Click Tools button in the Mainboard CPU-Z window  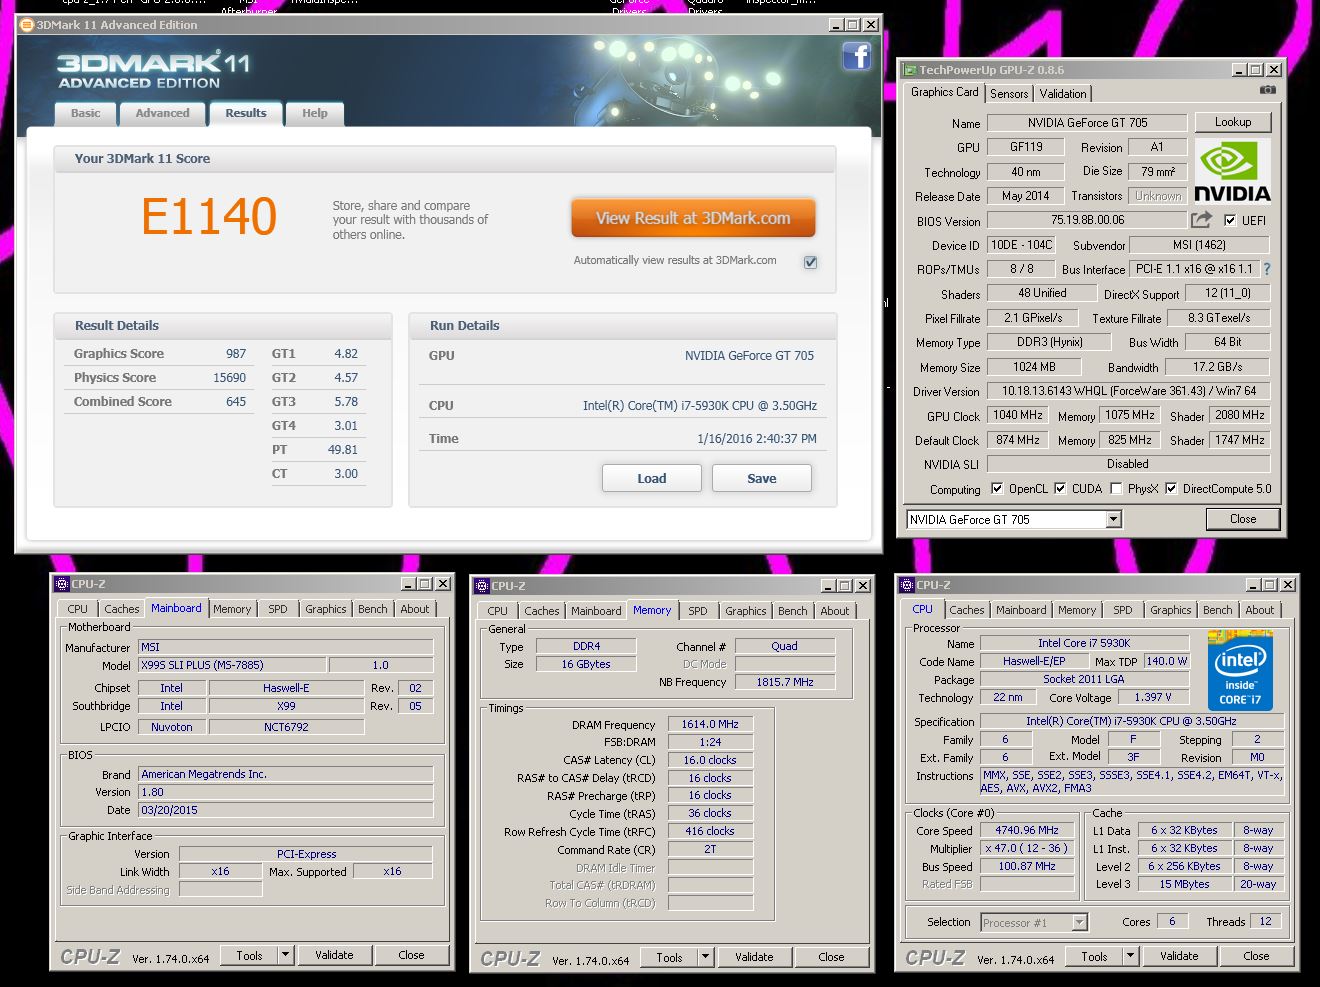click(249, 955)
